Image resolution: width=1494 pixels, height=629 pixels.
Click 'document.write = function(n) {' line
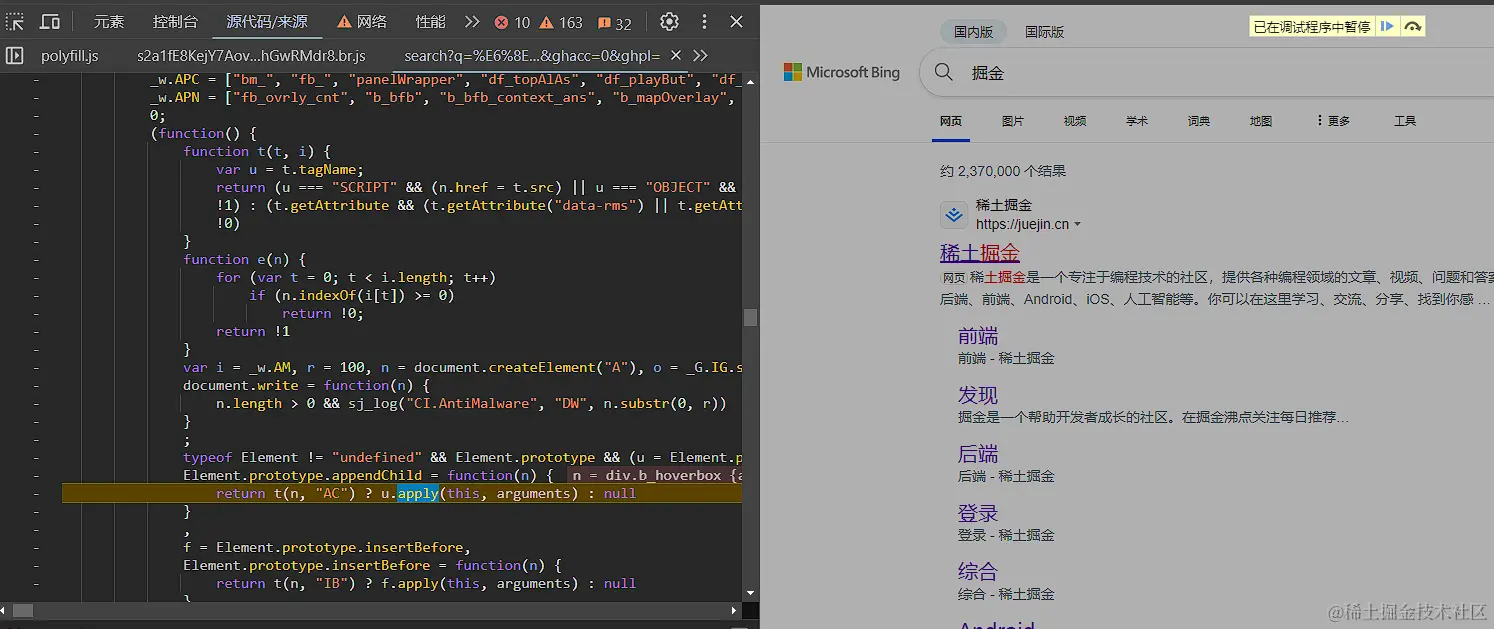[306, 385]
